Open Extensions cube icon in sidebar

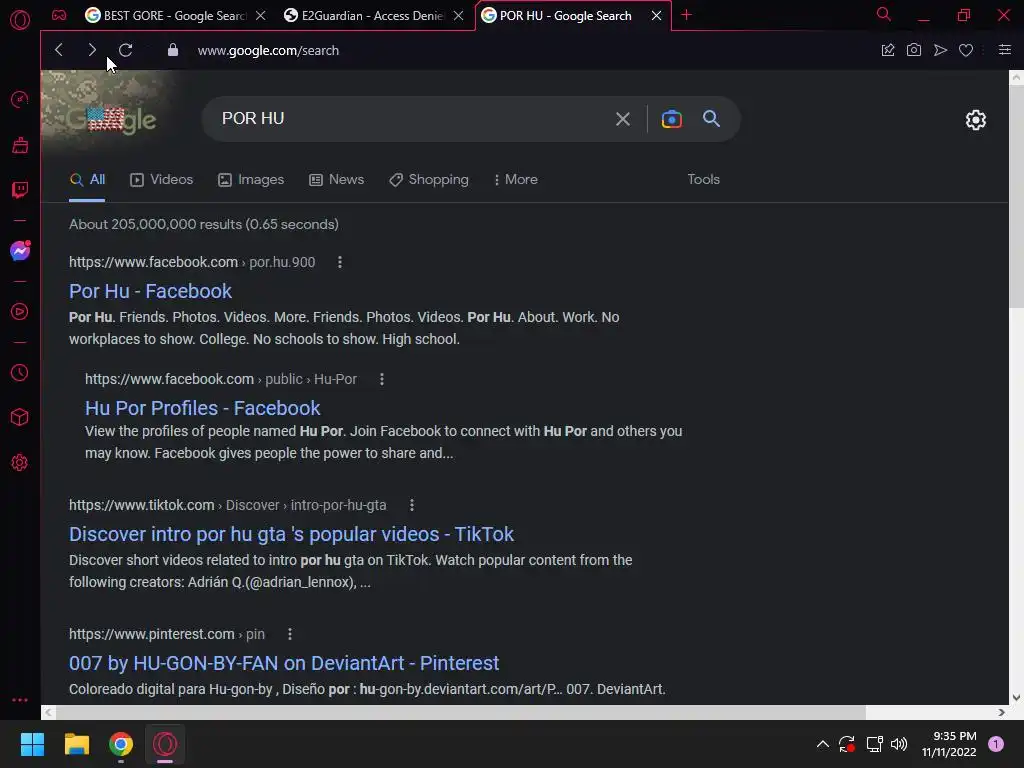(20, 417)
